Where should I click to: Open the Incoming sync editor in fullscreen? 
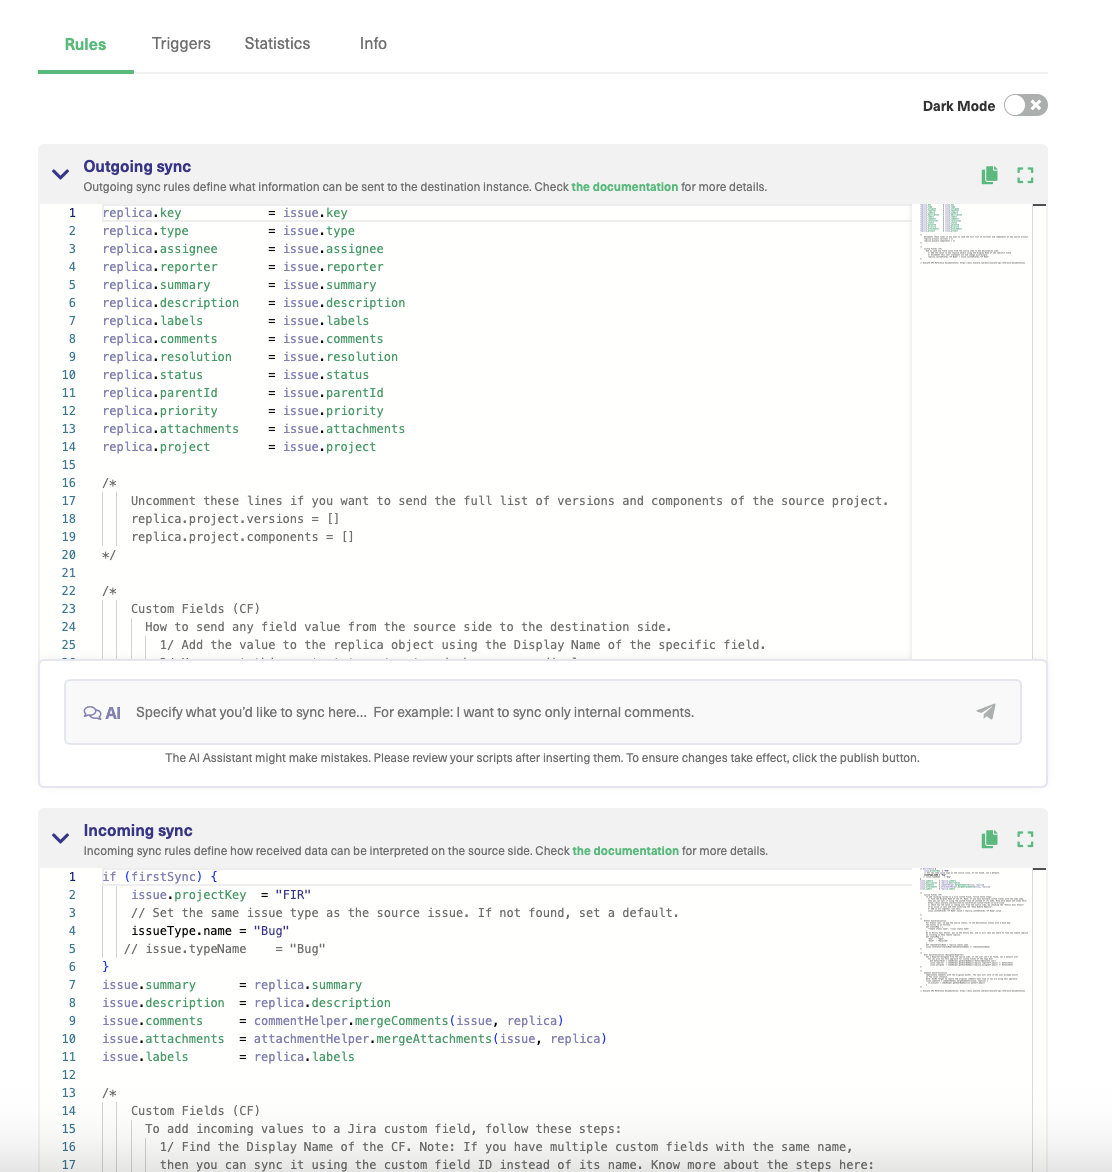click(x=1025, y=839)
